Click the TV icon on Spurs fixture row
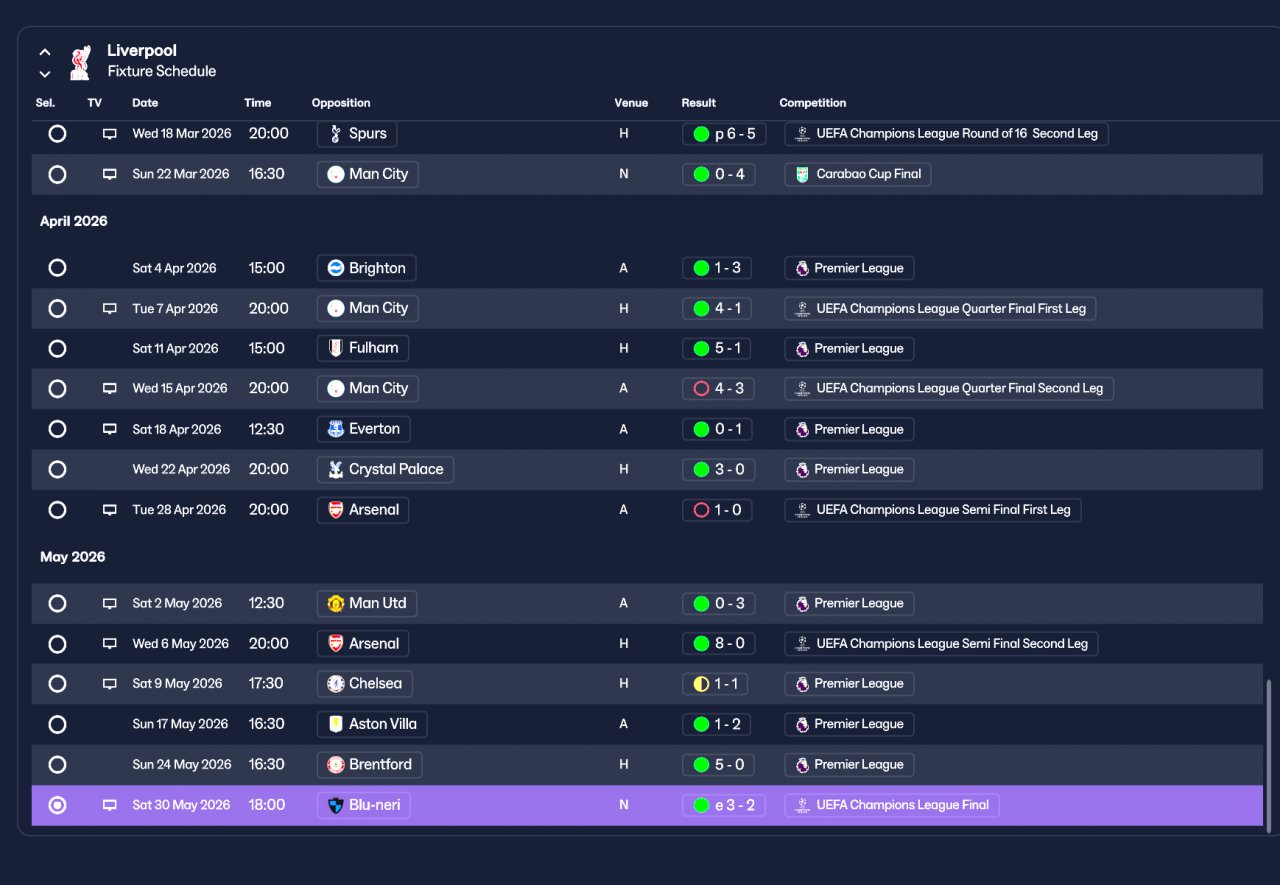 pos(110,134)
